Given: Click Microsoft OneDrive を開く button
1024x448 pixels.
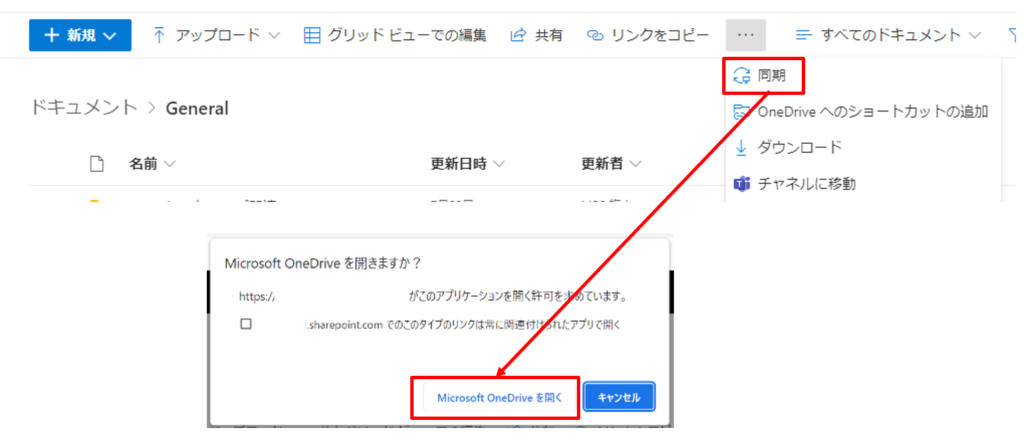Looking at the screenshot, I should click(x=500, y=397).
